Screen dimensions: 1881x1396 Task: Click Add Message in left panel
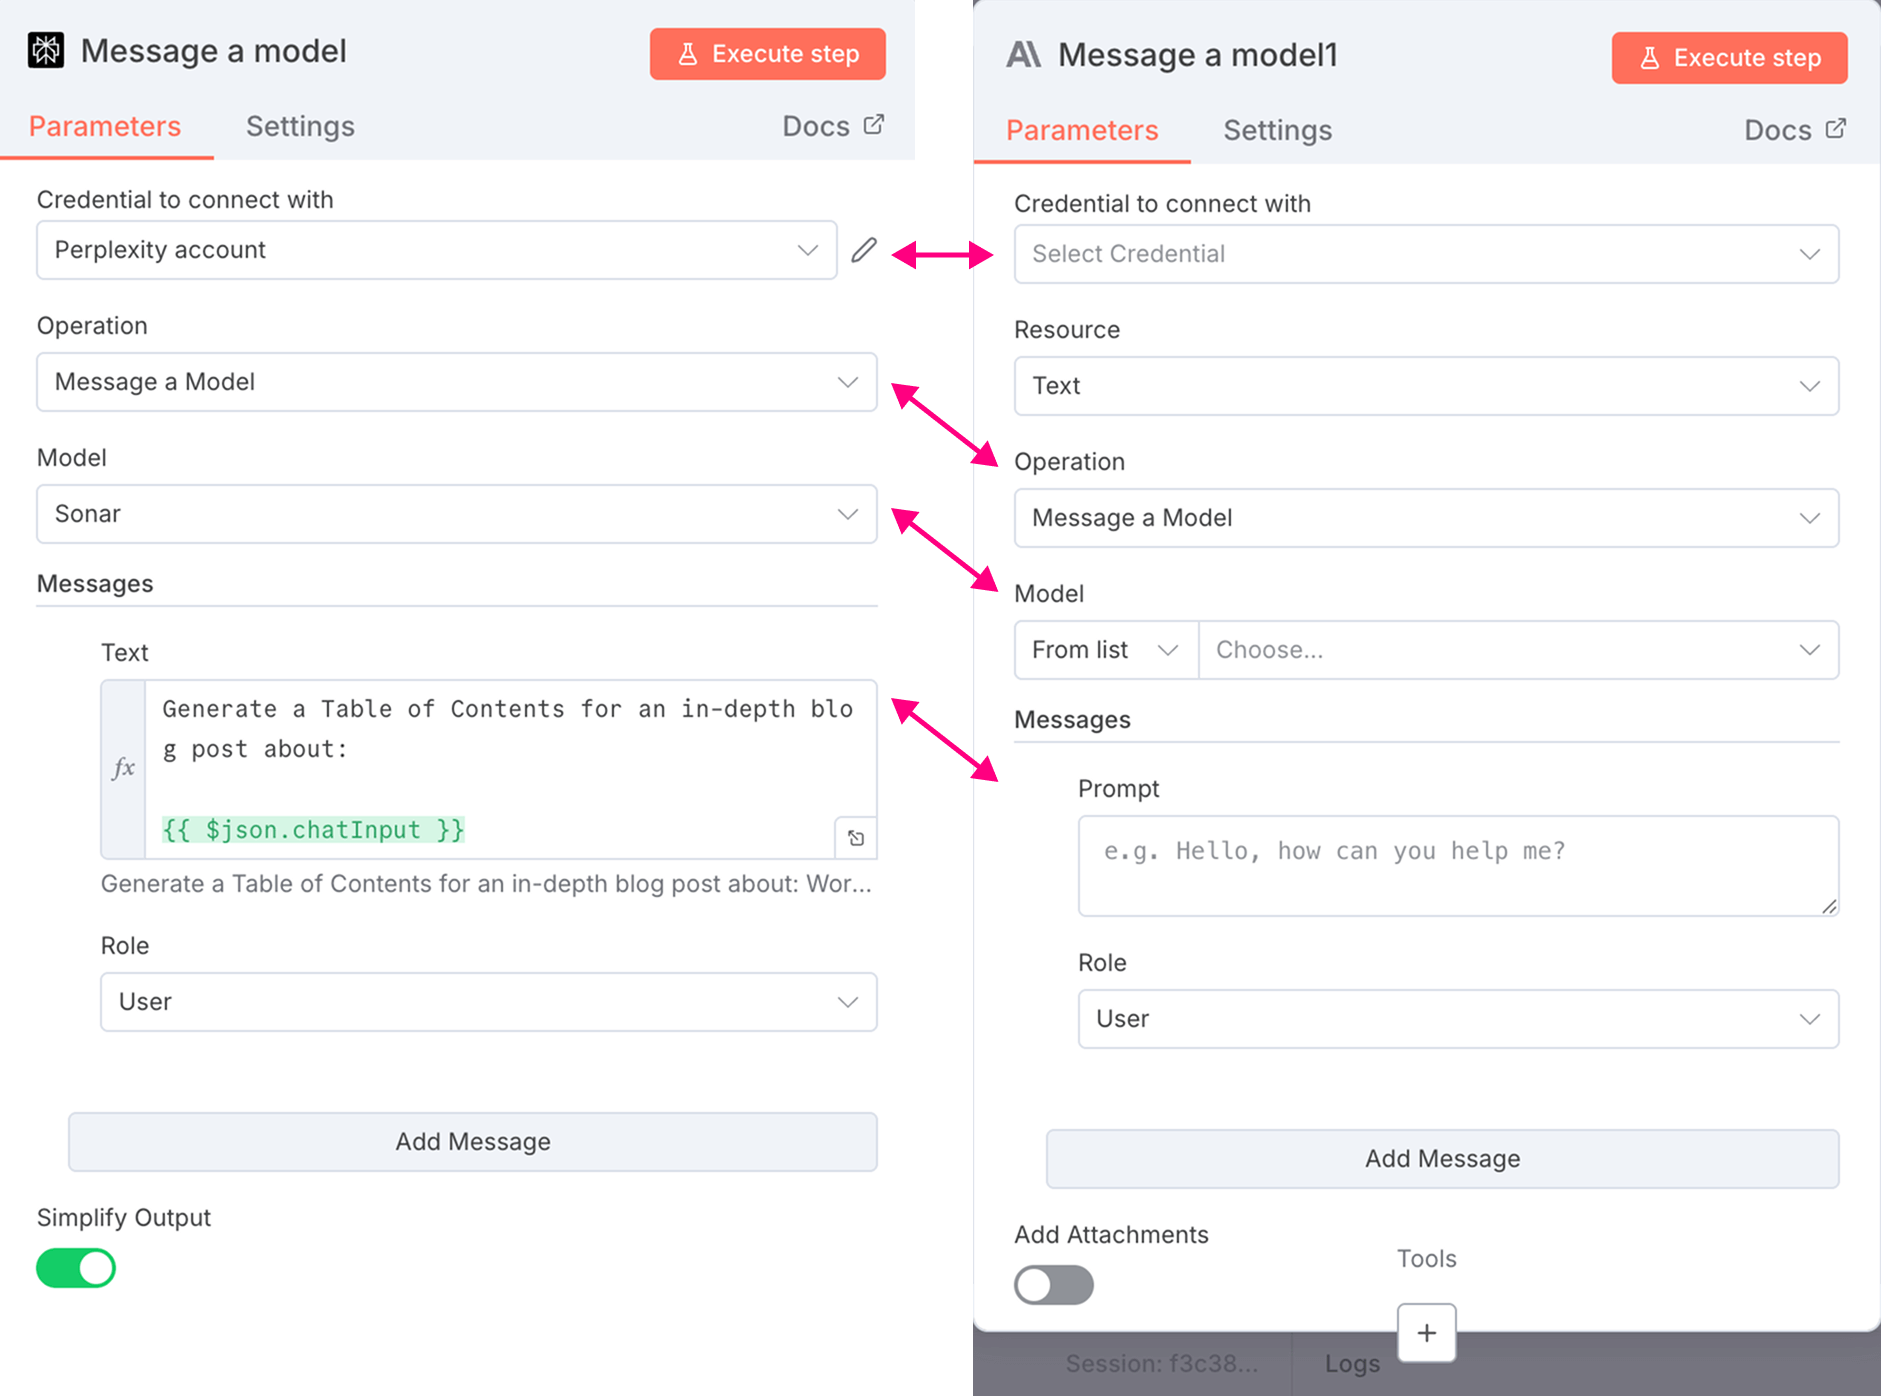(473, 1142)
